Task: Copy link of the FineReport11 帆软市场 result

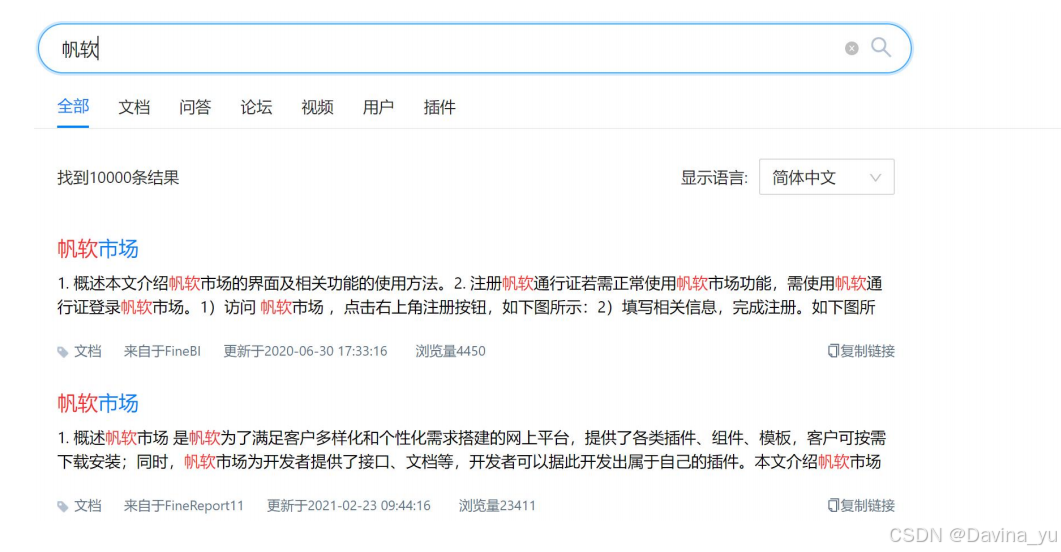Action: coord(861,505)
